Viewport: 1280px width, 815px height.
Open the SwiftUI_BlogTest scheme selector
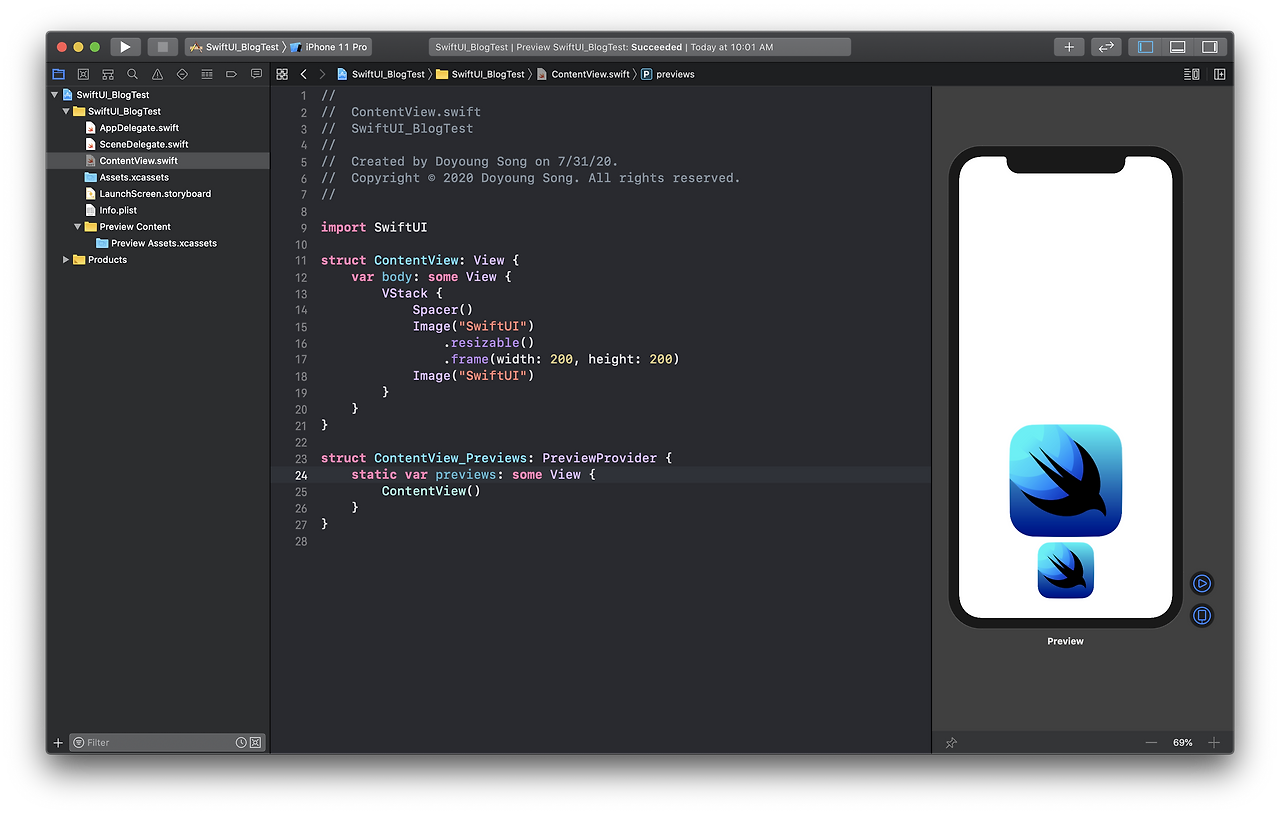pyautogui.click(x=235, y=47)
